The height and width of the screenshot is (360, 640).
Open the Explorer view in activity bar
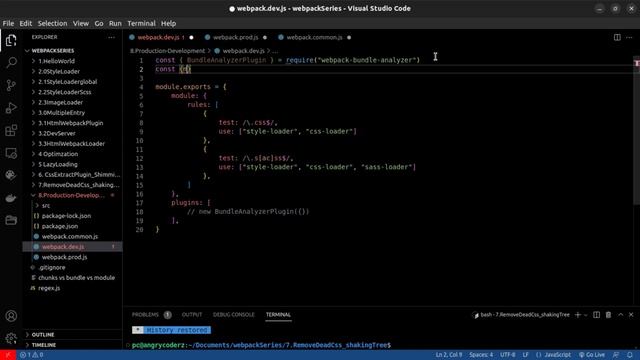[x=11, y=40]
